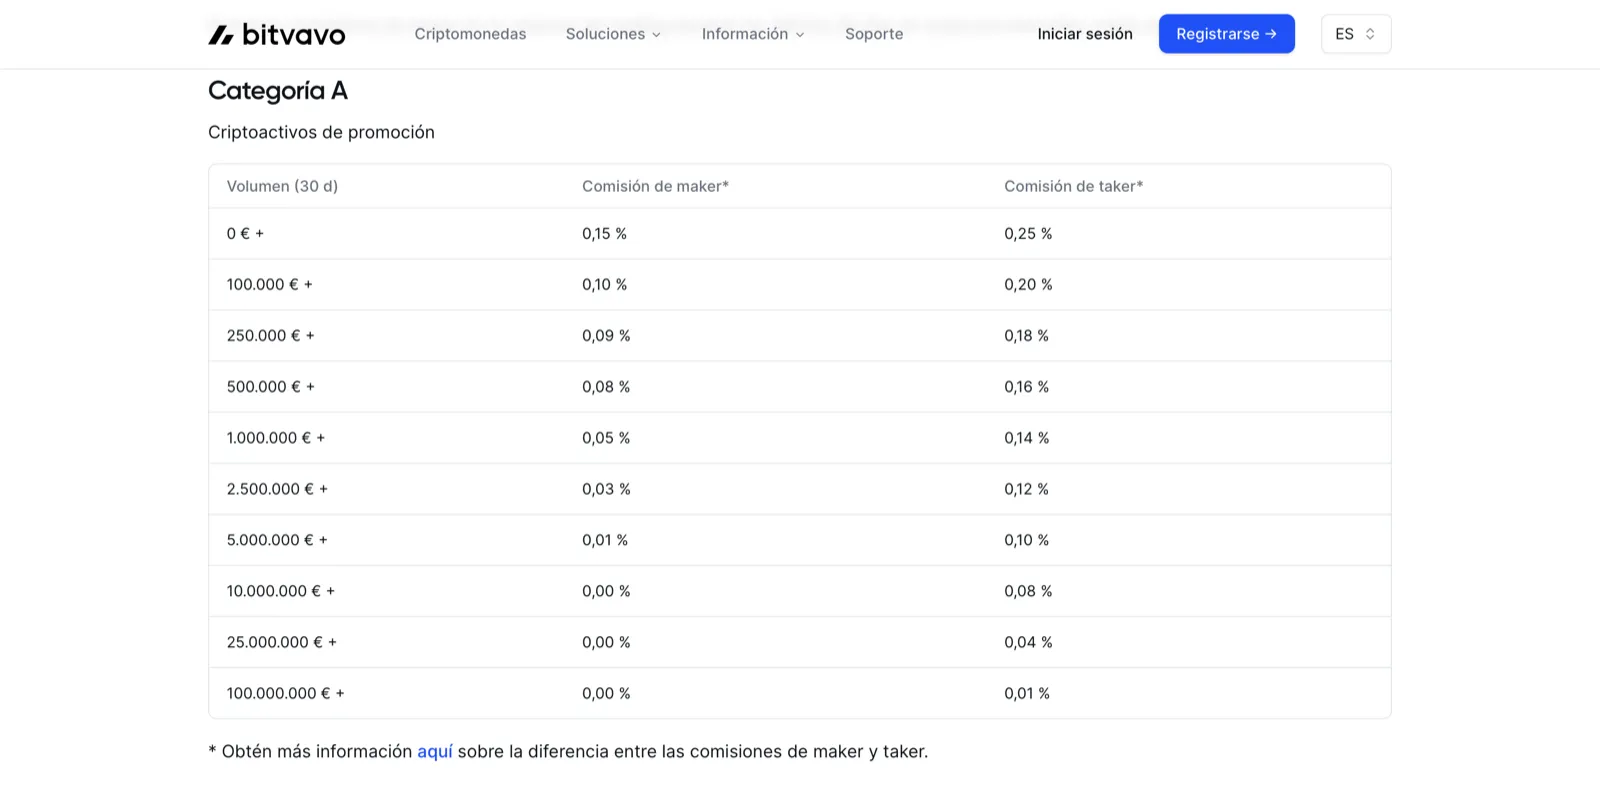Click Iniciar sesión link

pos(1085,34)
